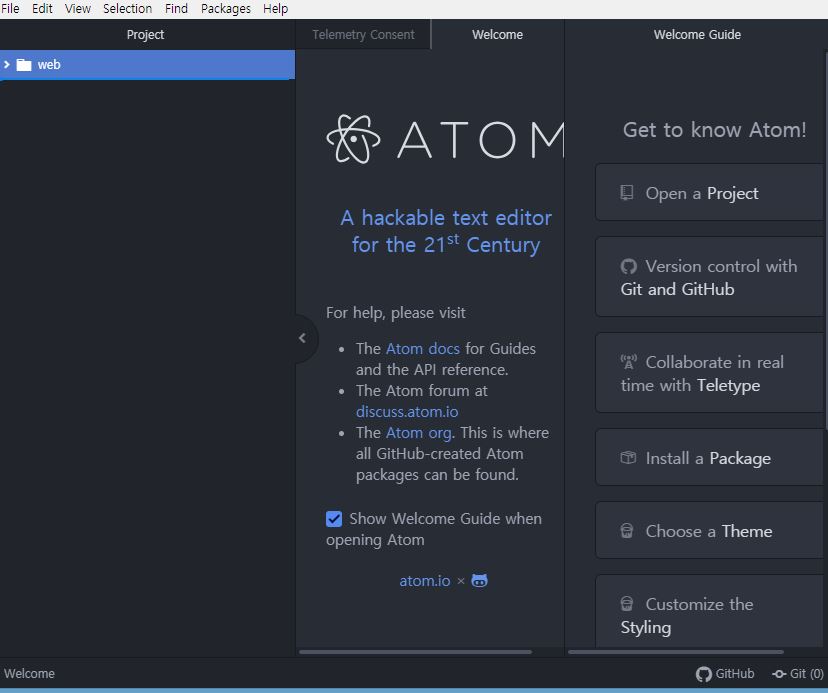Open the Atom docs link
Viewport: 828px width, 693px height.
422,349
